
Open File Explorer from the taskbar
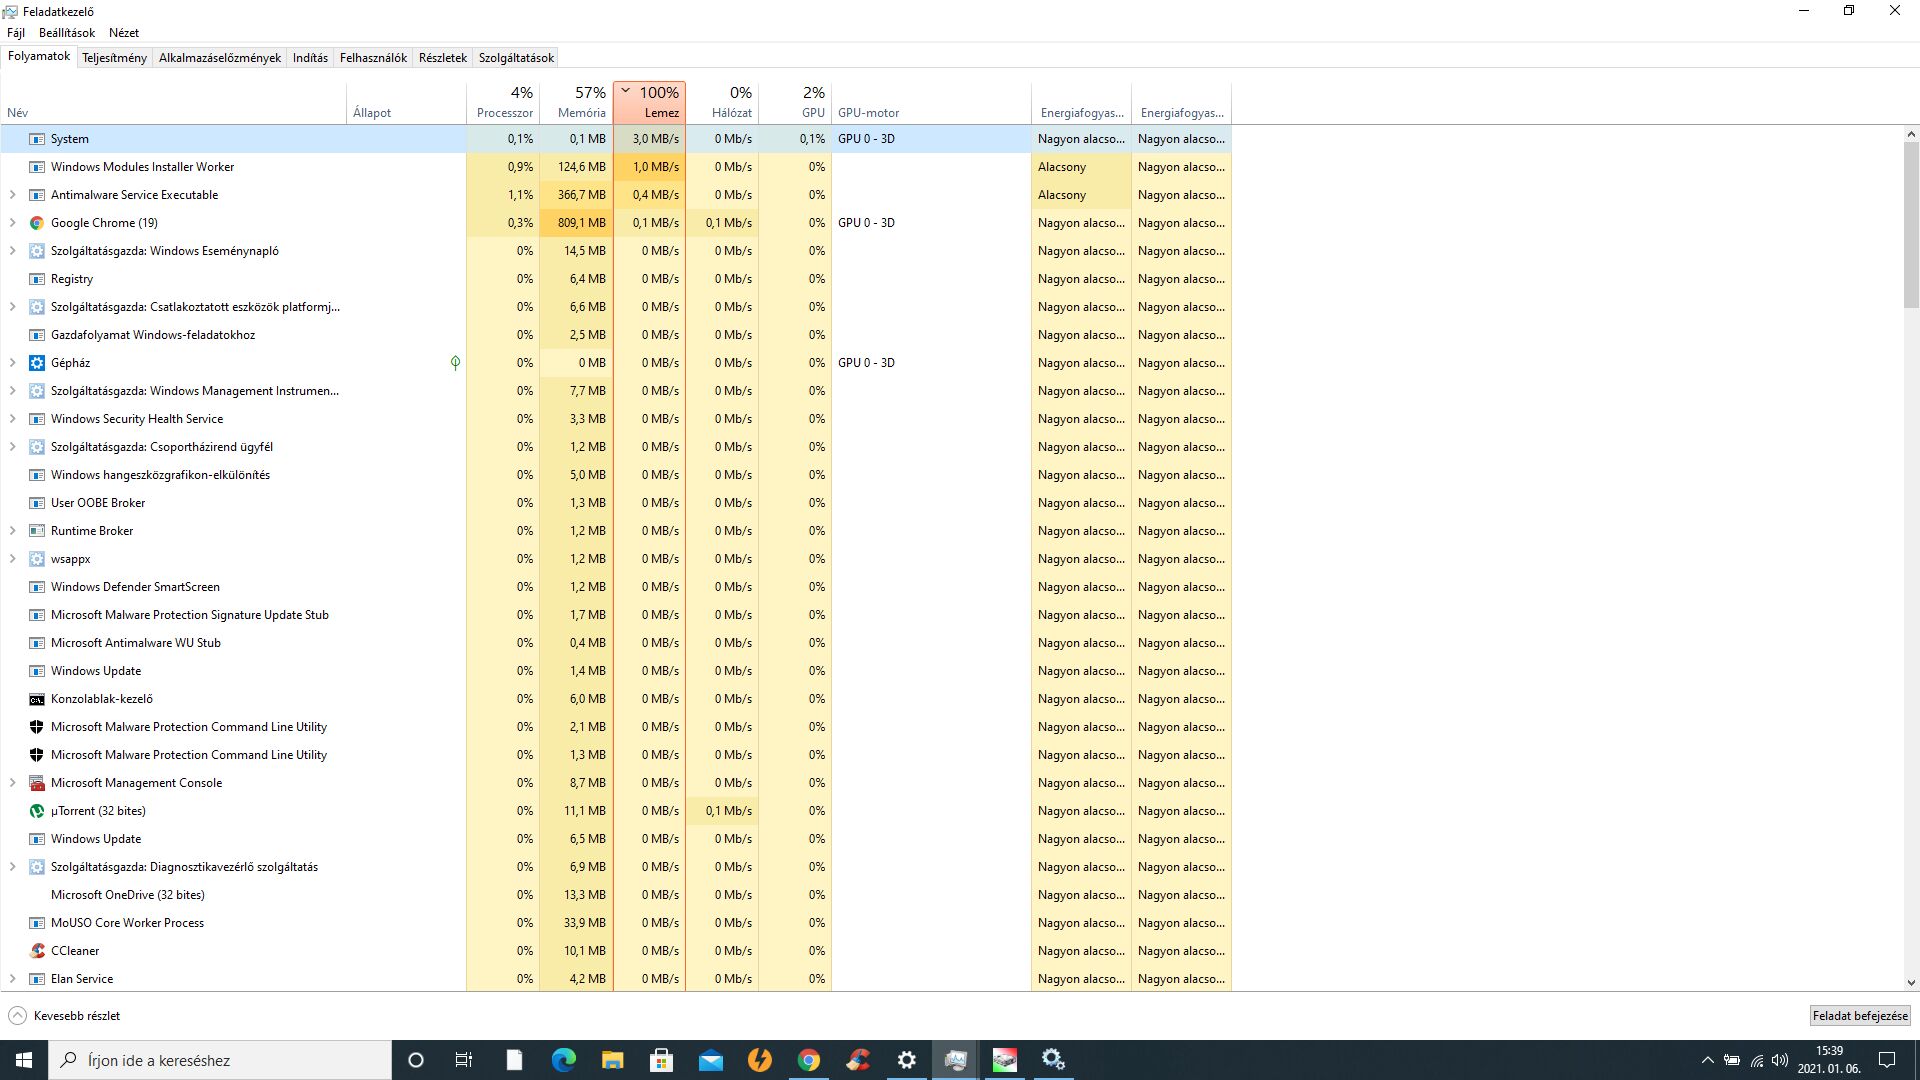pos(612,1060)
